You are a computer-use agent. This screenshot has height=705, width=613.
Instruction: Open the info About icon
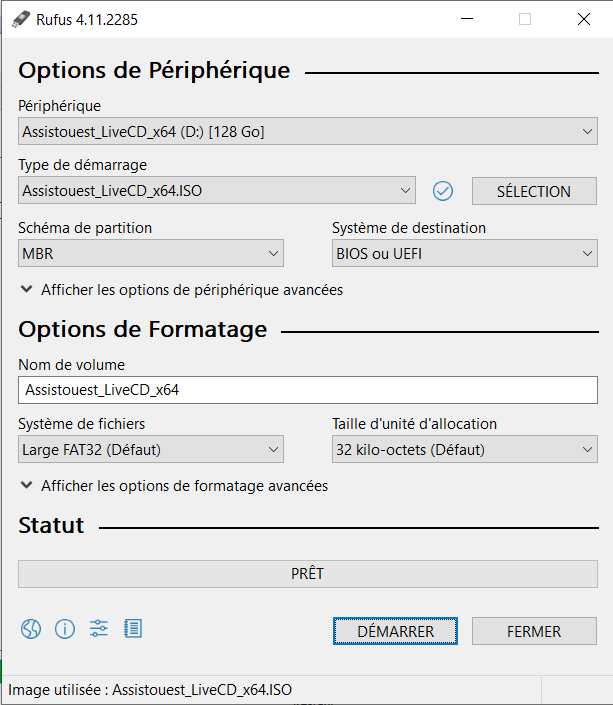pos(65,629)
